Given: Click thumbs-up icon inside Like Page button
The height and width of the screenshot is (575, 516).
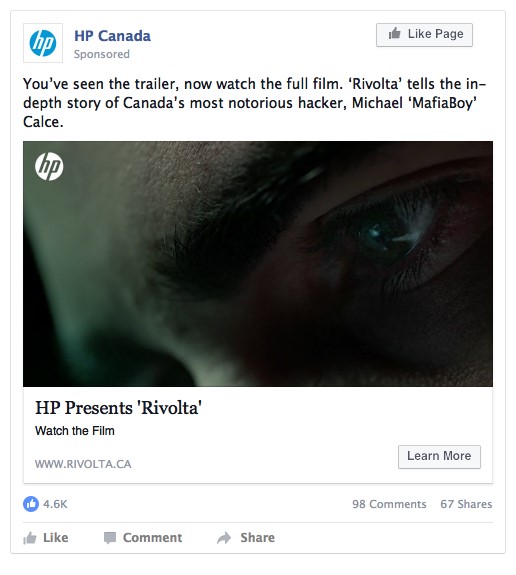Looking at the screenshot, I should [395, 34].
